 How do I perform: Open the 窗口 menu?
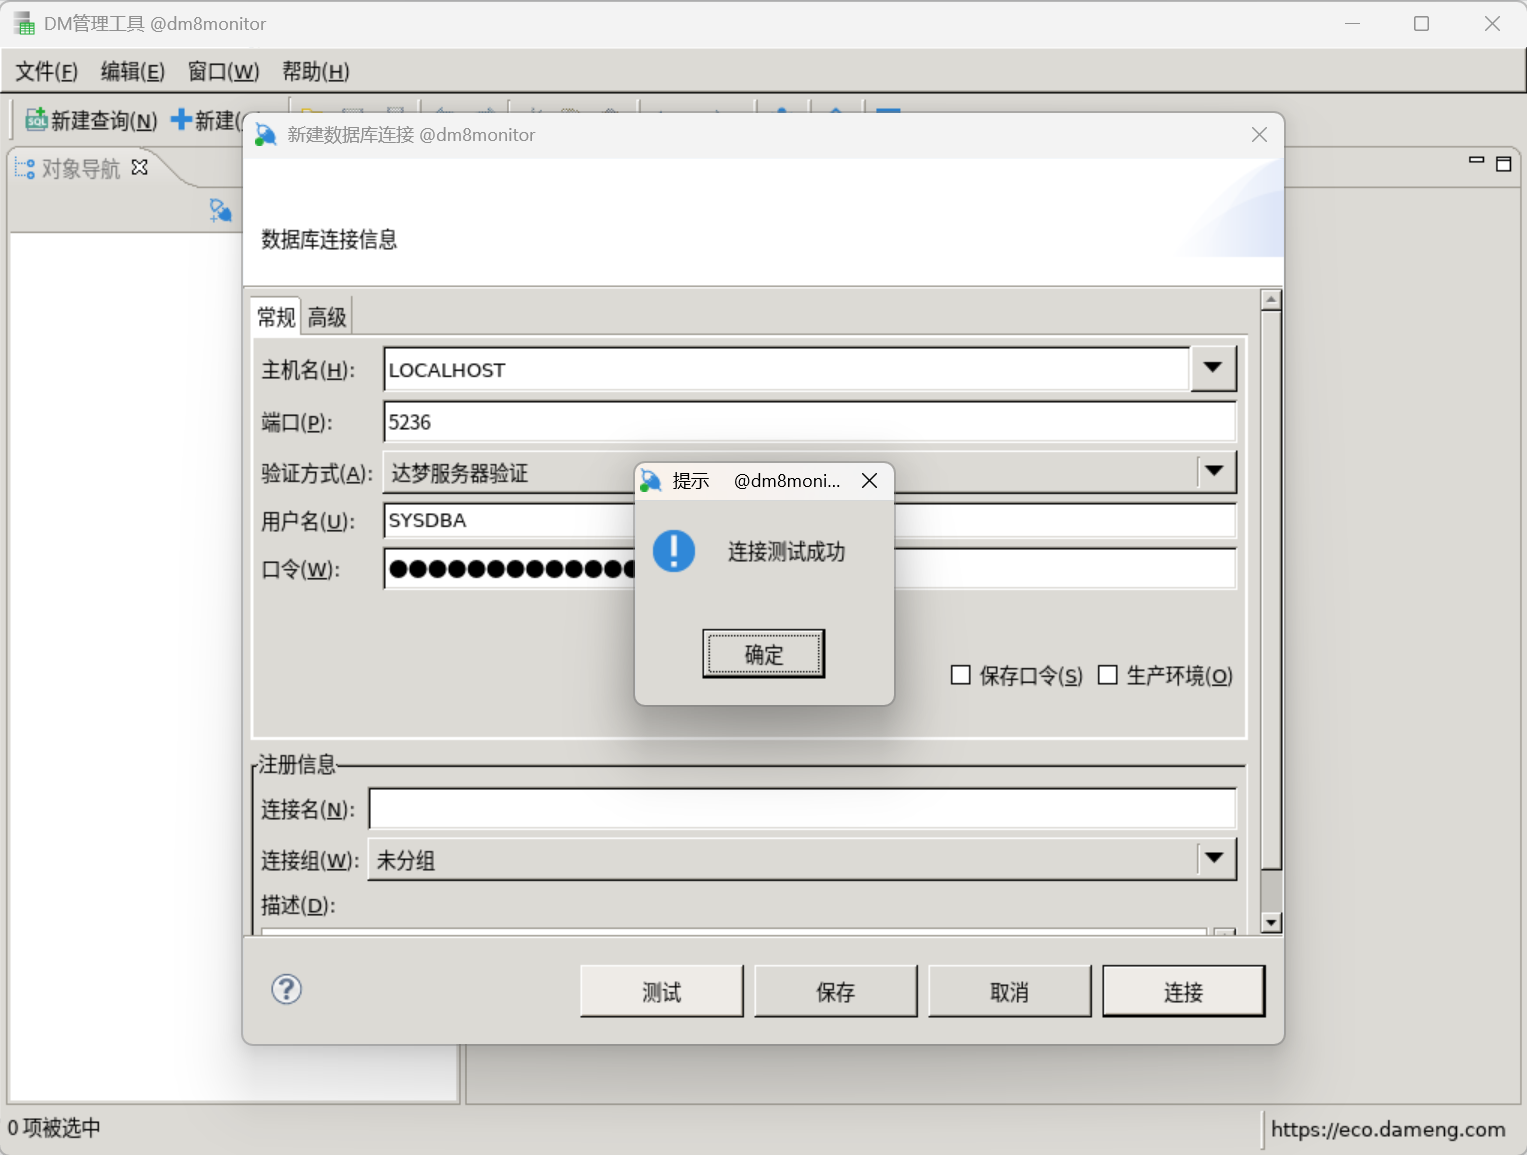[223, 72]
